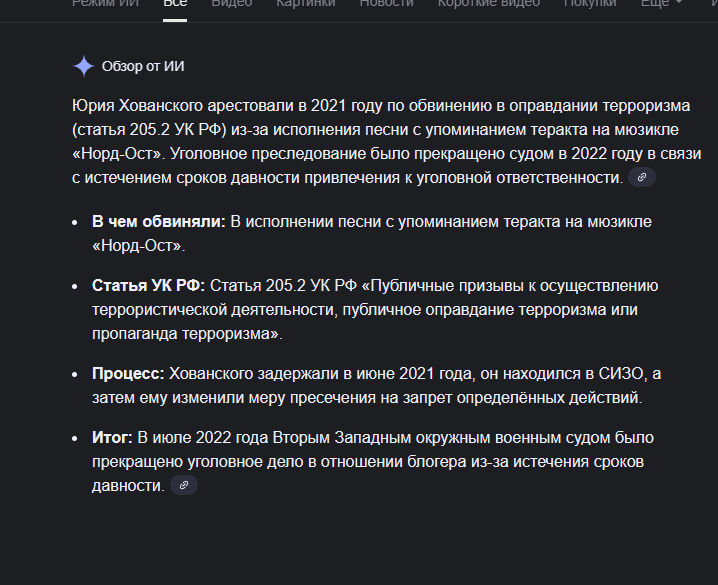Click the text 'Вторым Западным окружным военным судом'

[x=440, y=438]
